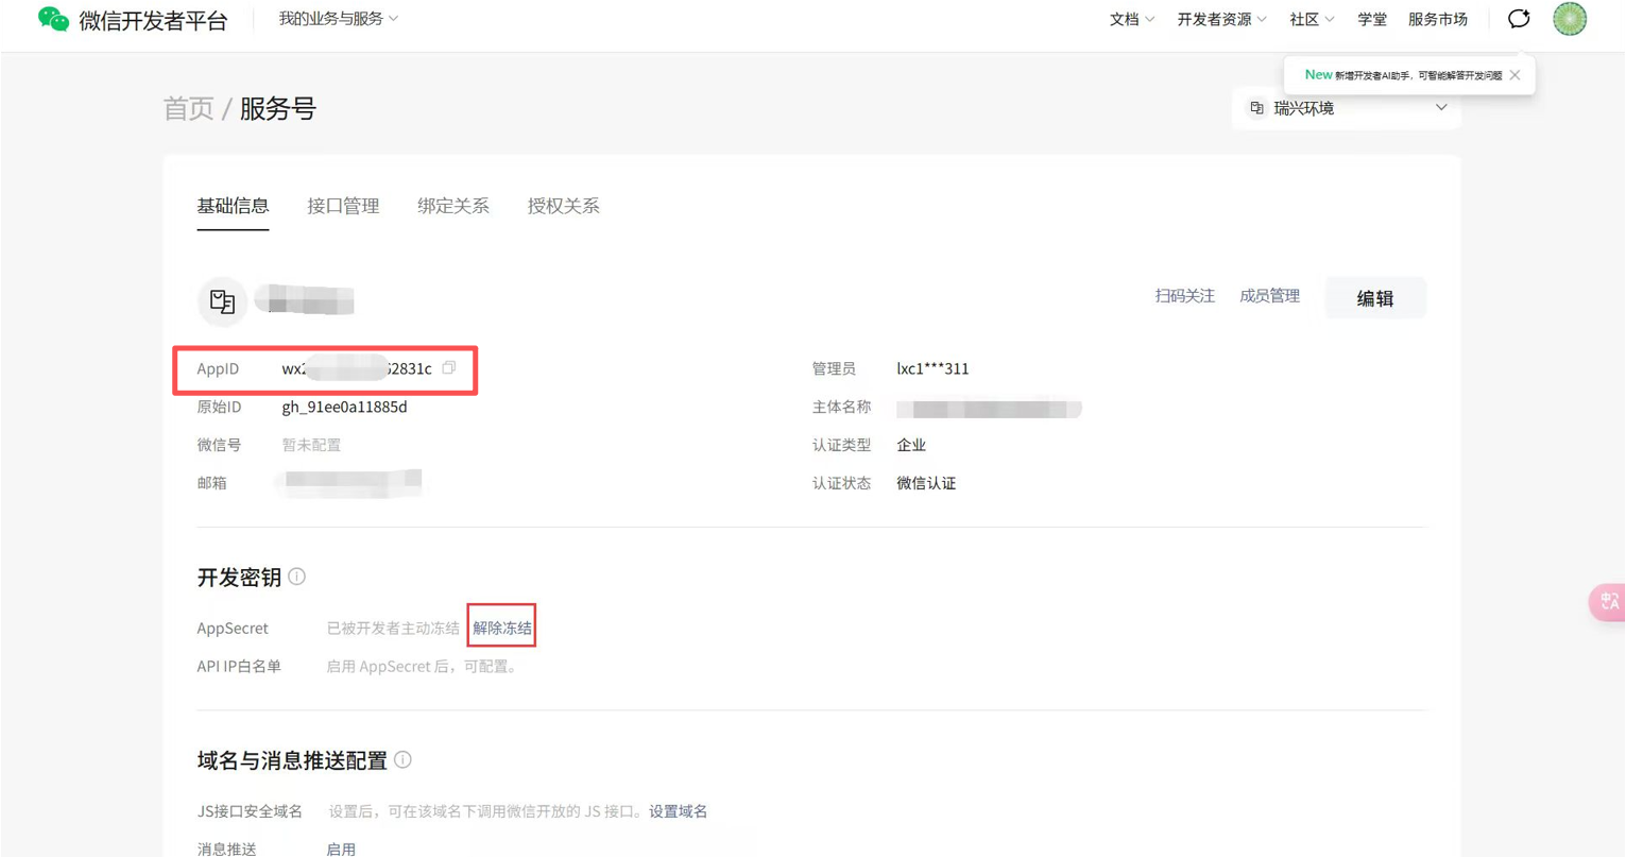1625x868 pixels.
Task: Click the 暂未配置 WeChat ID value
Action: 311,445
